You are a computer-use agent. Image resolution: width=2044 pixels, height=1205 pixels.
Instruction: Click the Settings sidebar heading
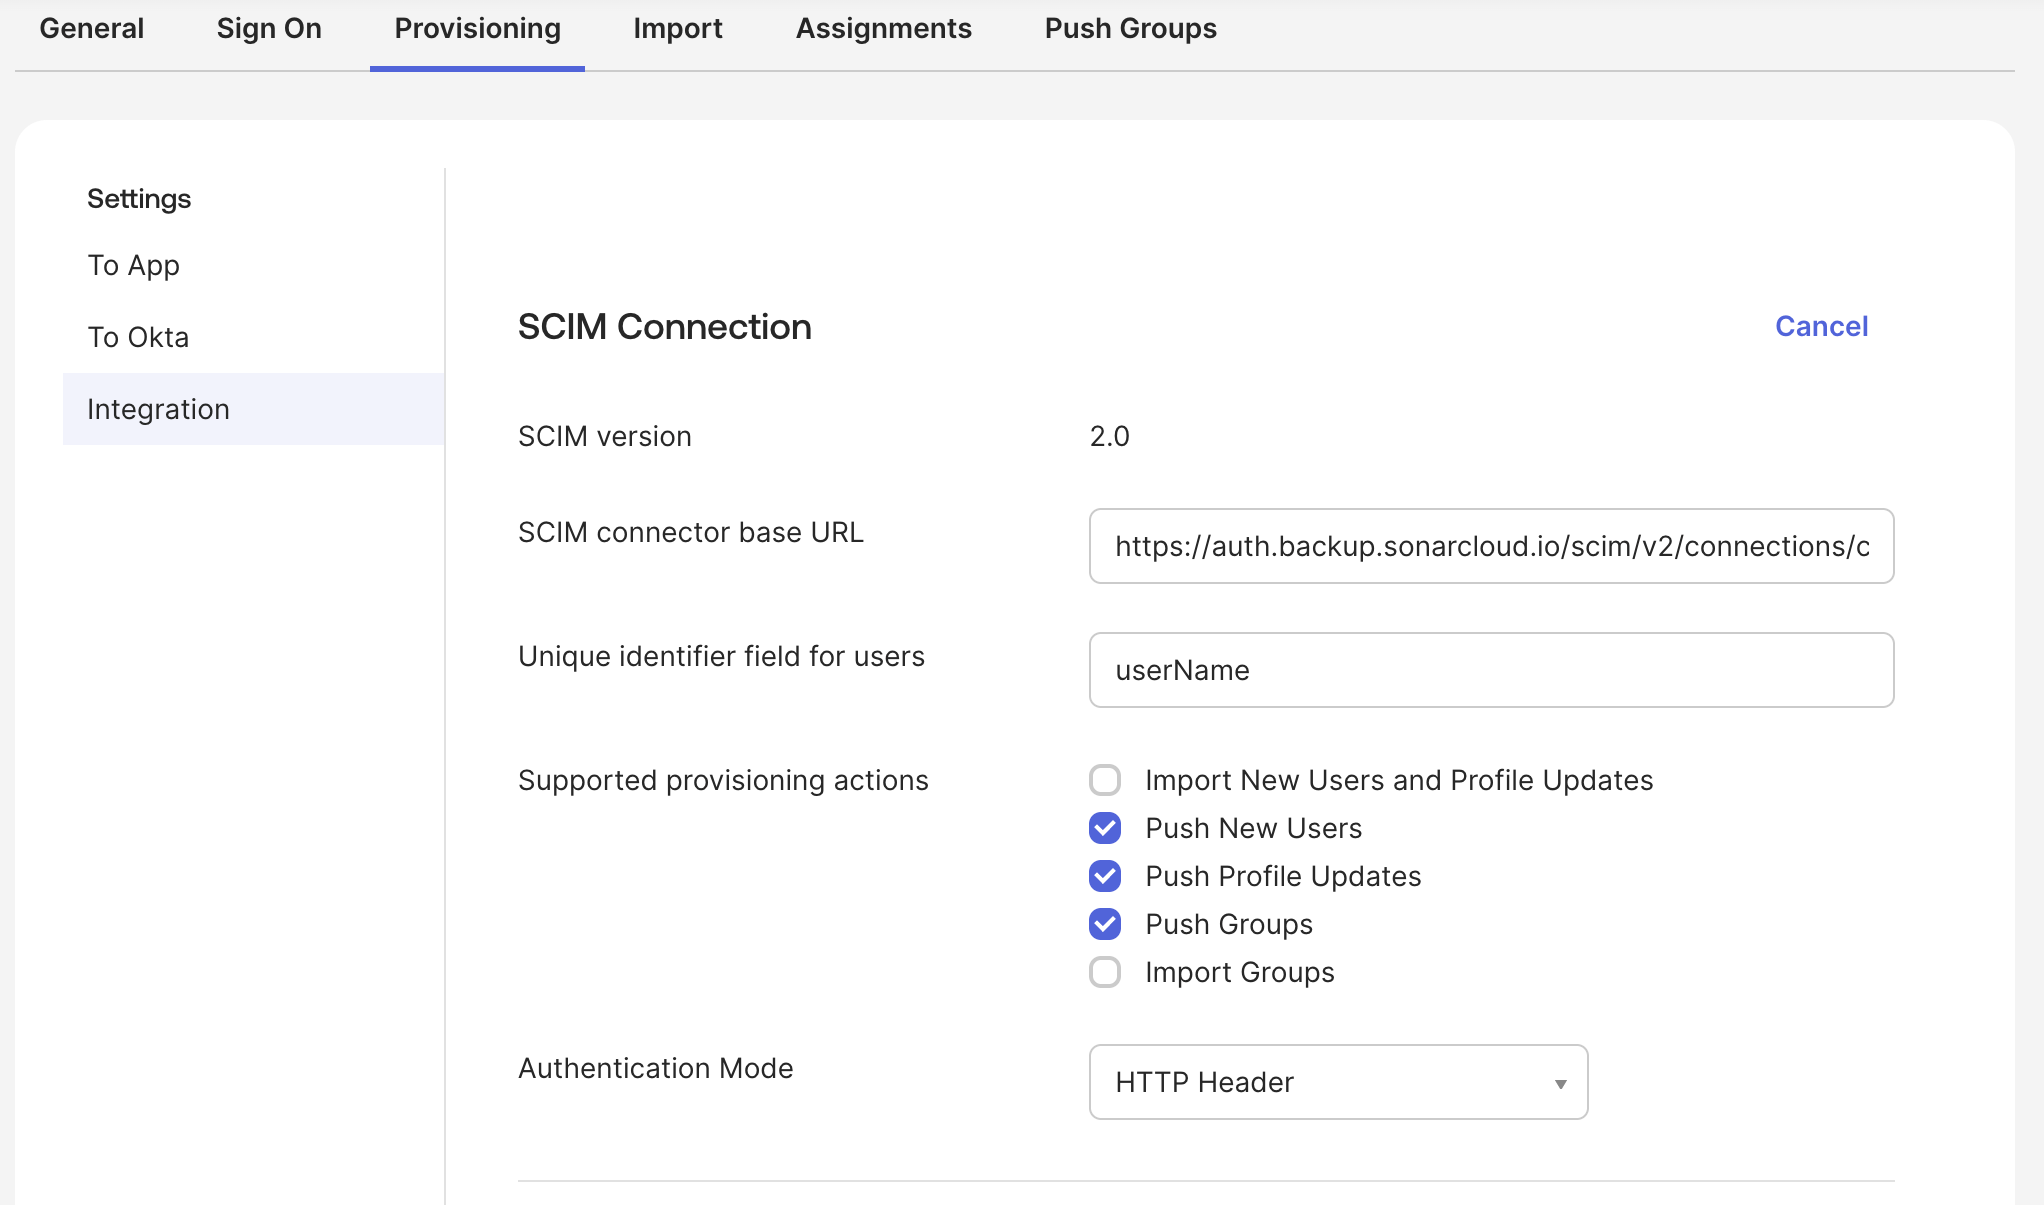tap(139, 198)
